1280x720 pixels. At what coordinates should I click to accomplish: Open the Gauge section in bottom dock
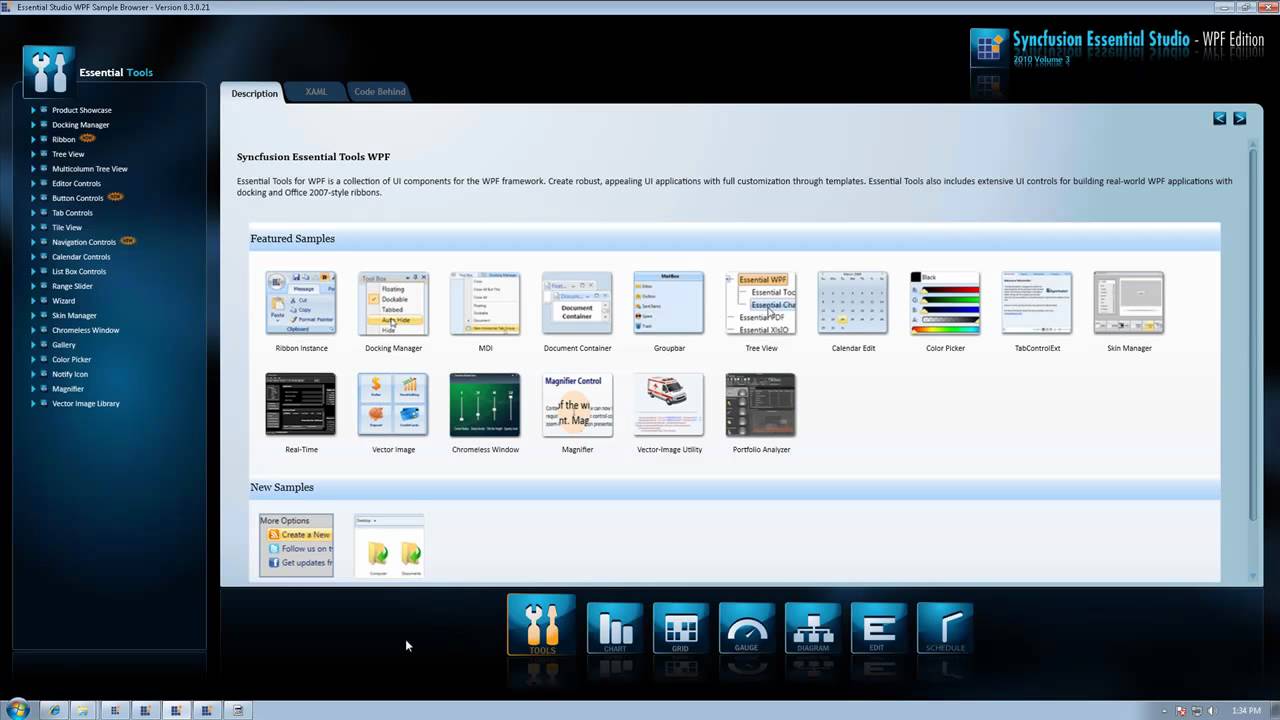pos(747,628)
